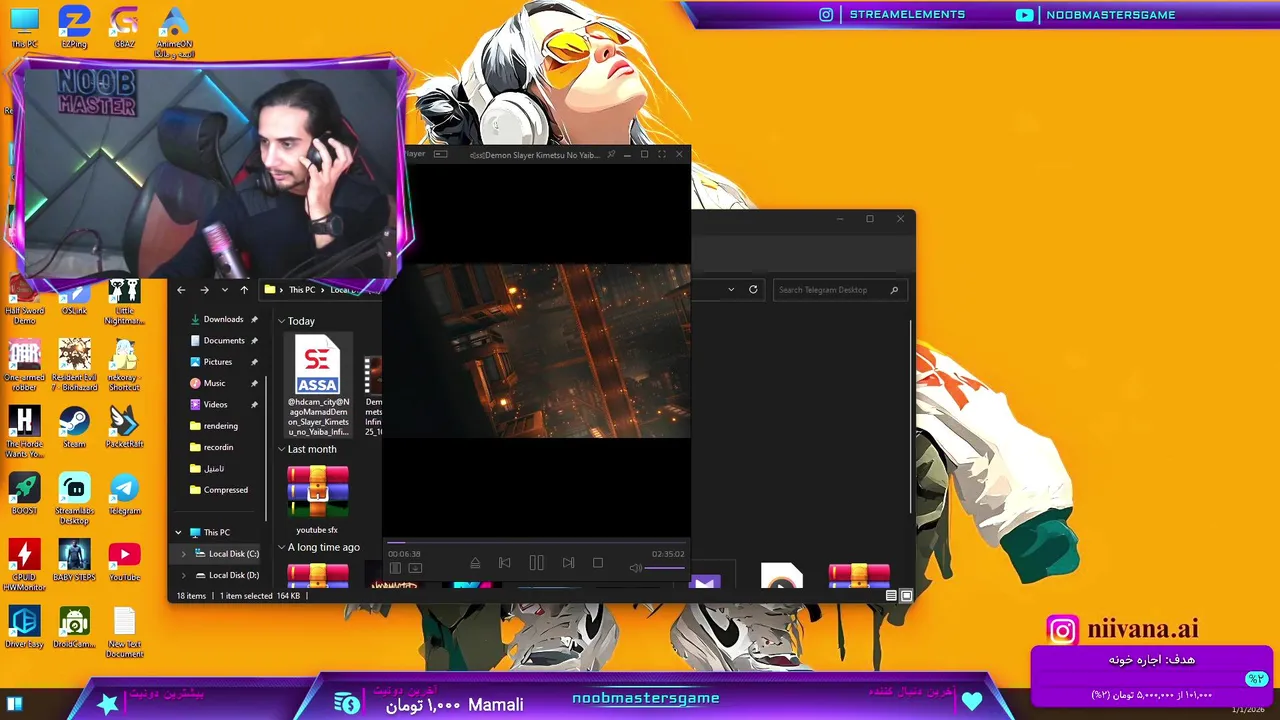
Task: Open This PC desktop icon
Action: 24,27
